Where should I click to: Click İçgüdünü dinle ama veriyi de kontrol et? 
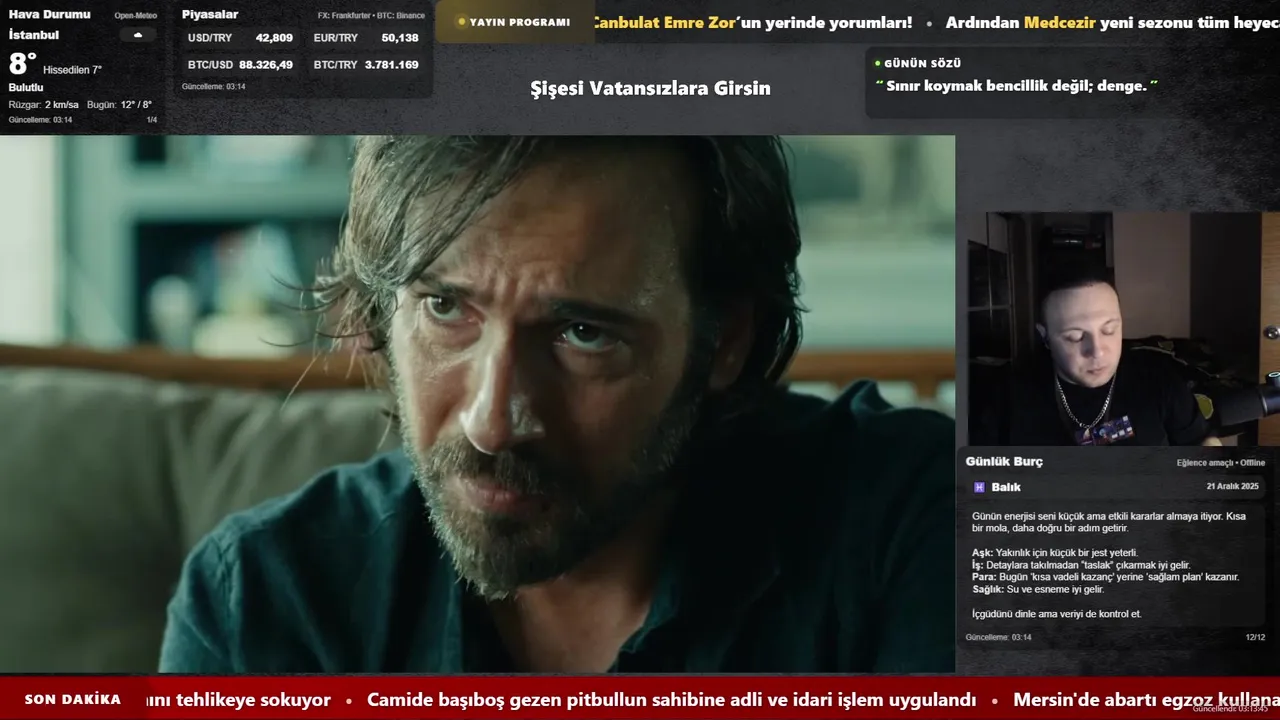click(1056, 613)
